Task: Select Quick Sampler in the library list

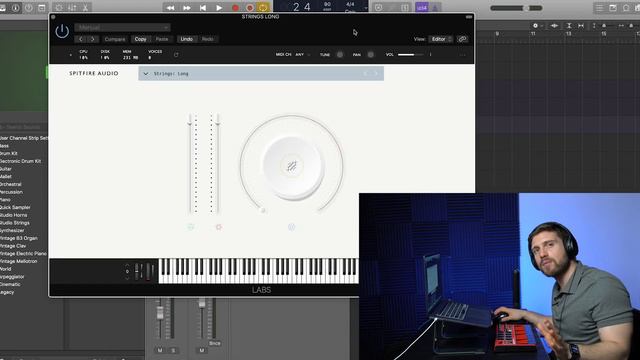Action: point(15,207)
